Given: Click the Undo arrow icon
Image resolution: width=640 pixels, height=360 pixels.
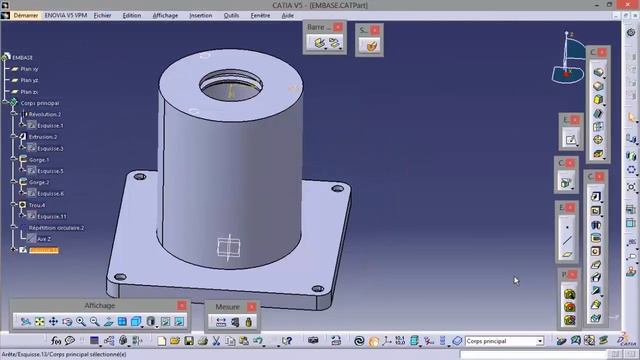Looking at the screenshot, I should [x=258, y=341].
